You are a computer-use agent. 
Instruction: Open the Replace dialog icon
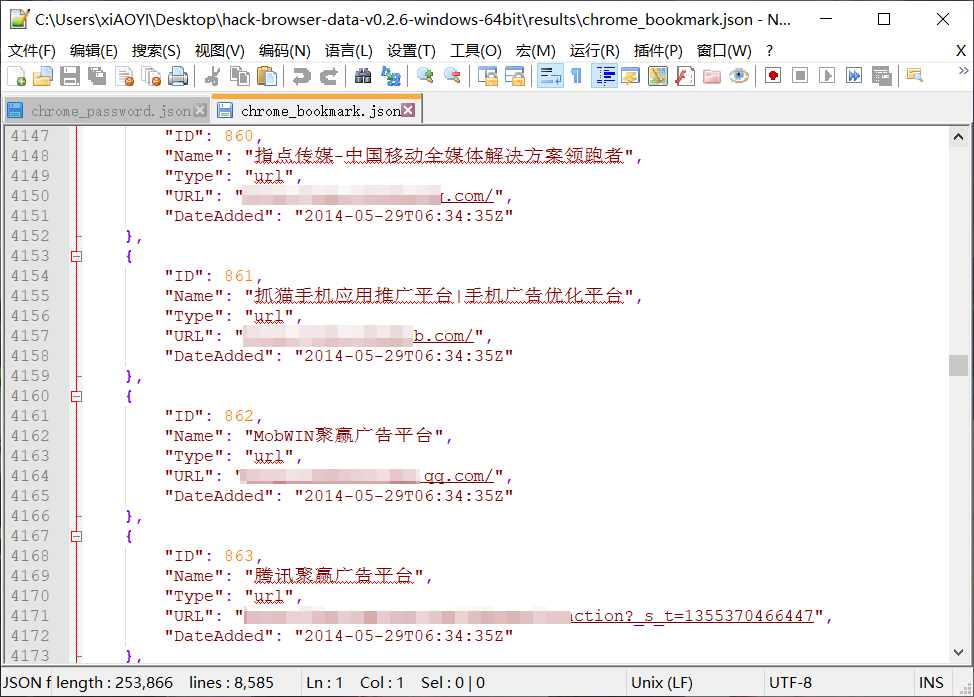coord(390,76)
